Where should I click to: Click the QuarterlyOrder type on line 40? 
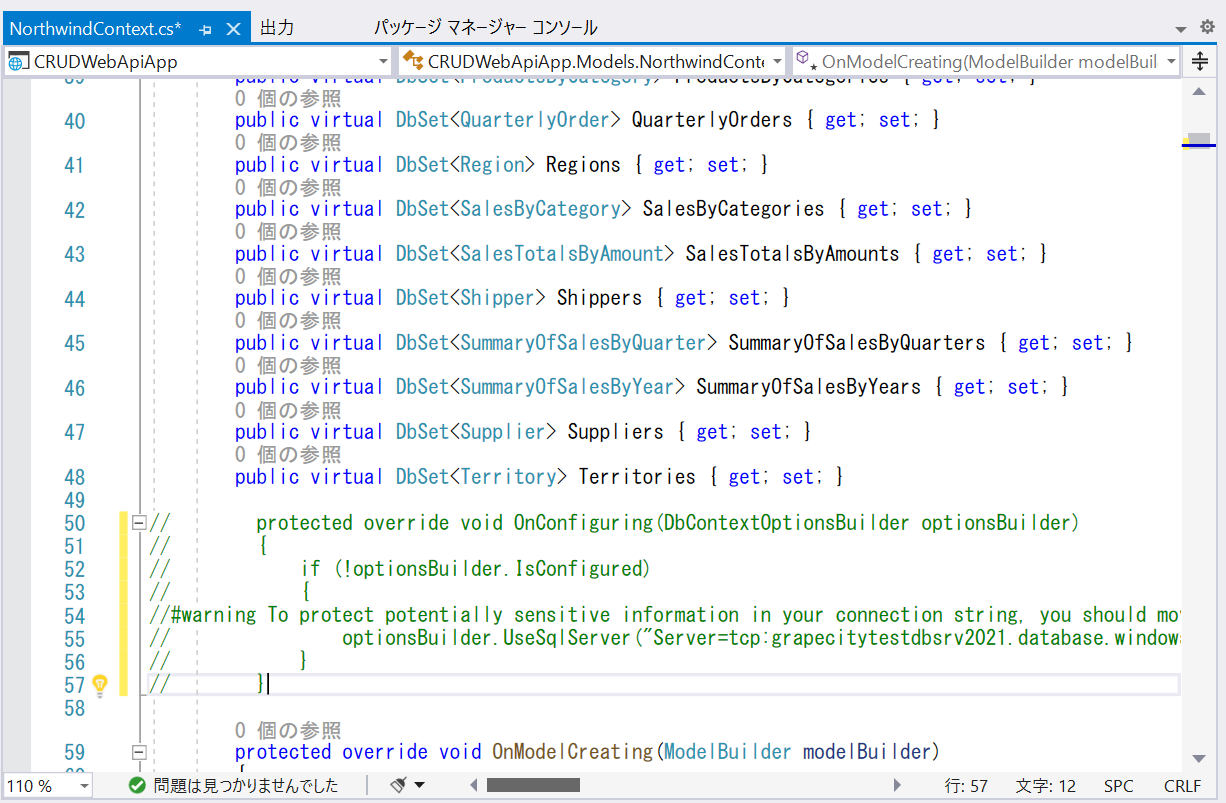(535, 120)
